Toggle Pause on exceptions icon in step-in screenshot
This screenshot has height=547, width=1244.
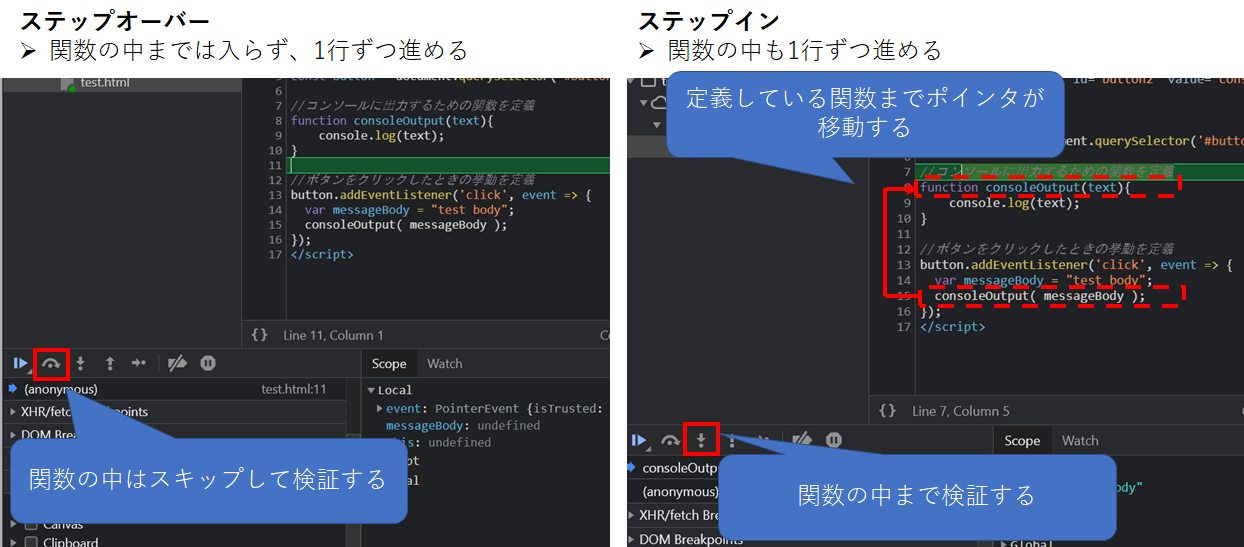(834, 440)
